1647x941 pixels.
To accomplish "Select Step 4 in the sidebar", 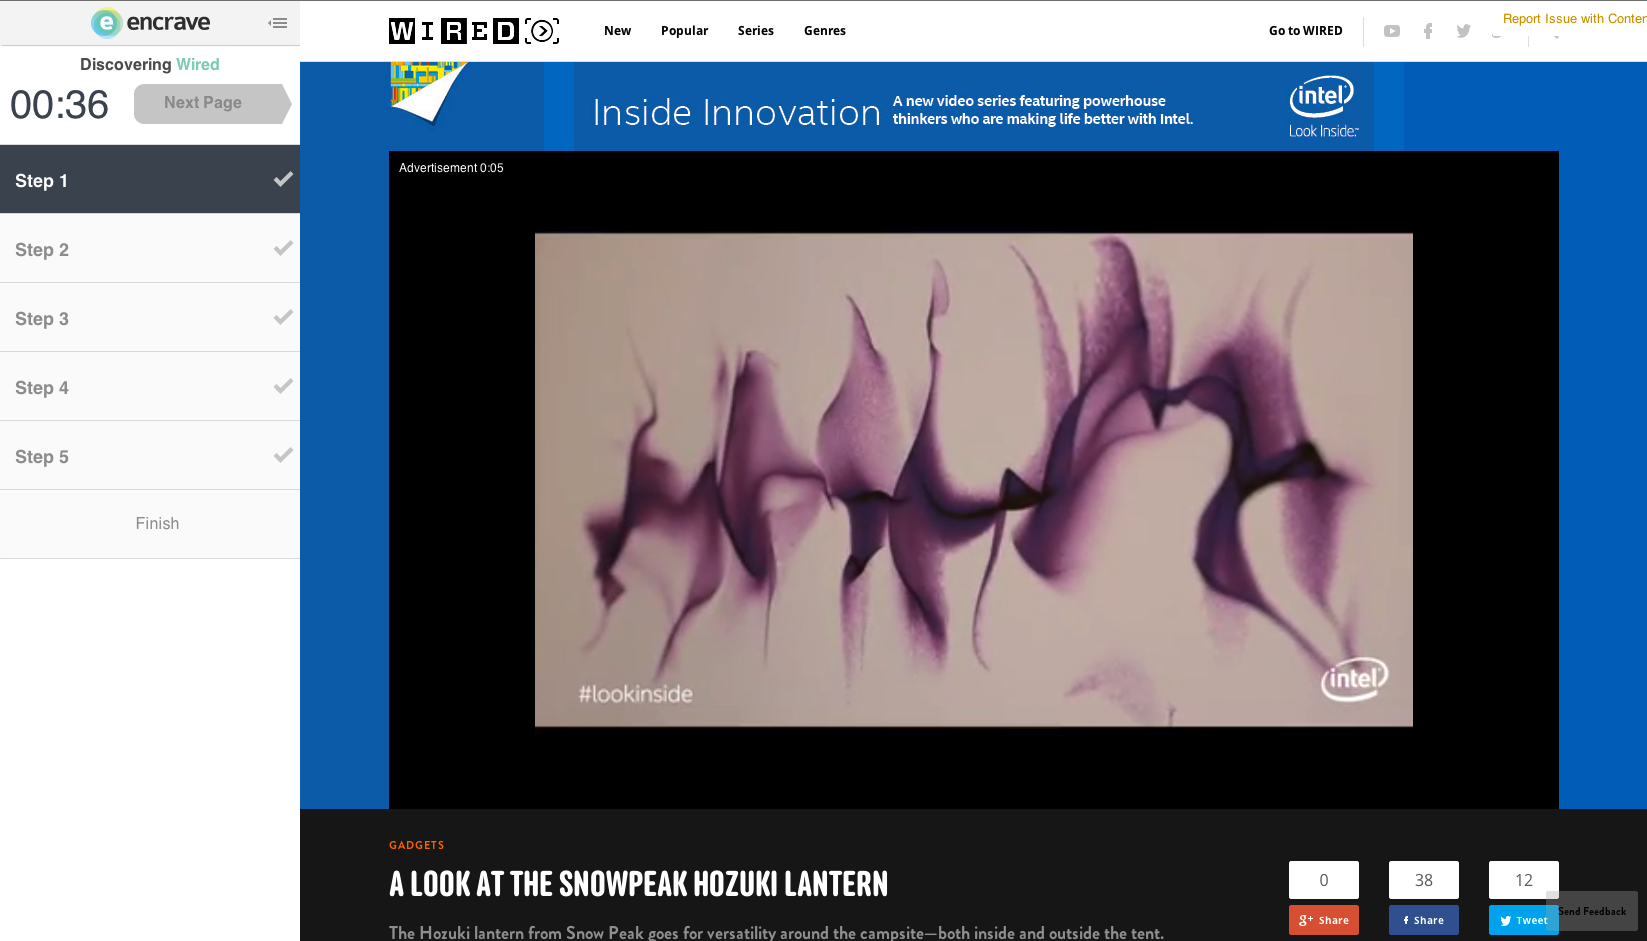I will tap(150, 387).
